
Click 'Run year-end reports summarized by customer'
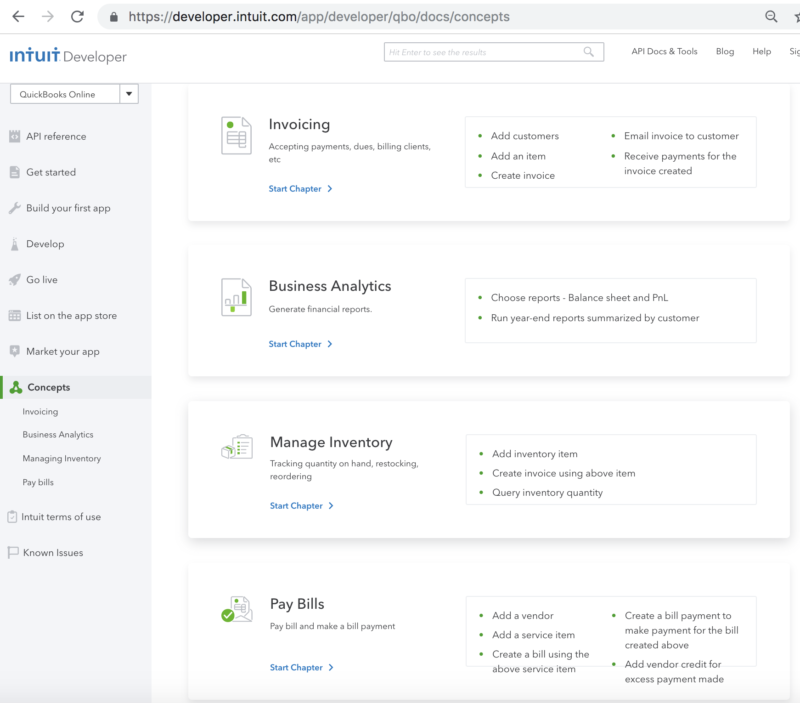pyautogui.click(x=595, y=318)
